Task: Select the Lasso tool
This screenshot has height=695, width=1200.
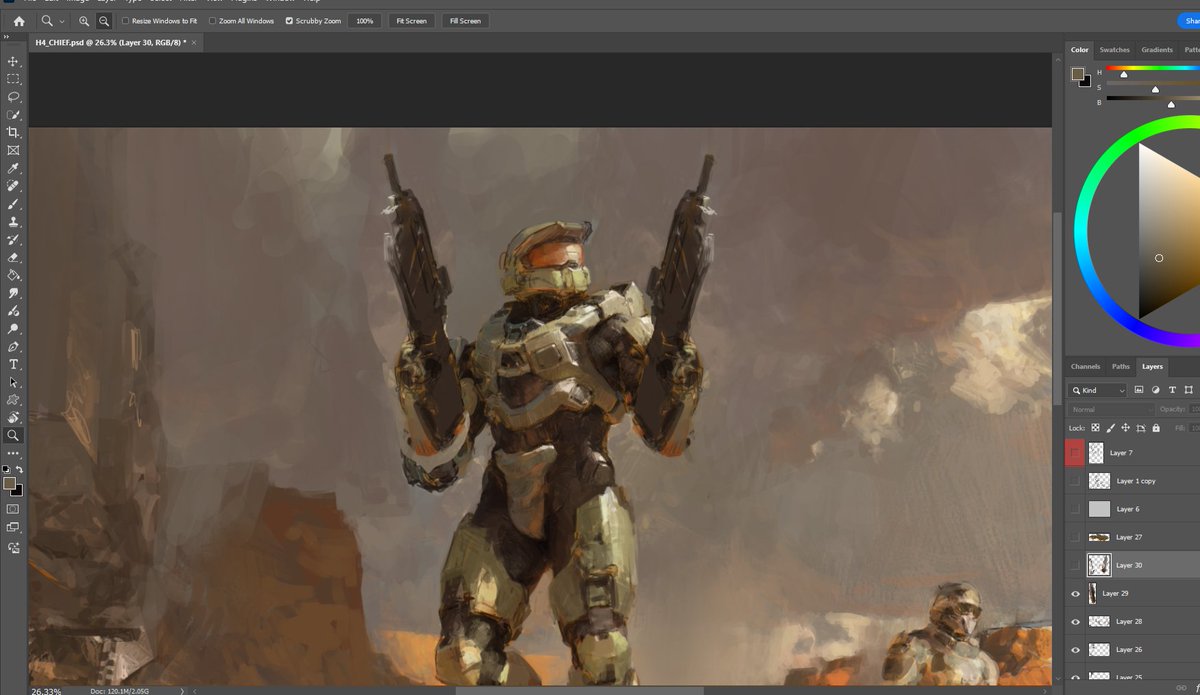Action: tap(13, 97)
